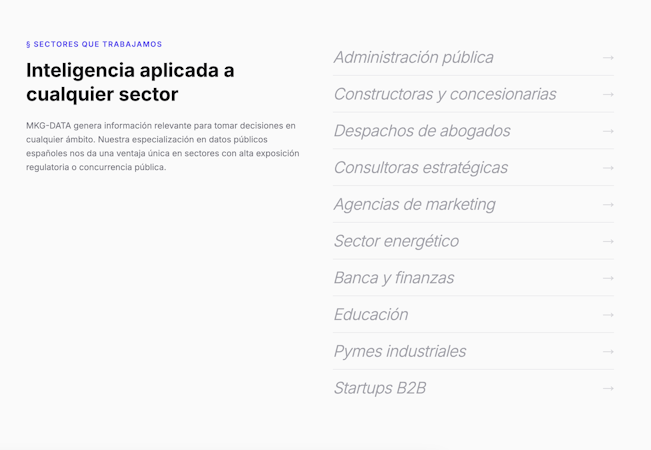
Task: Select Banca y finanzas sector
Action: click(394, 278)
